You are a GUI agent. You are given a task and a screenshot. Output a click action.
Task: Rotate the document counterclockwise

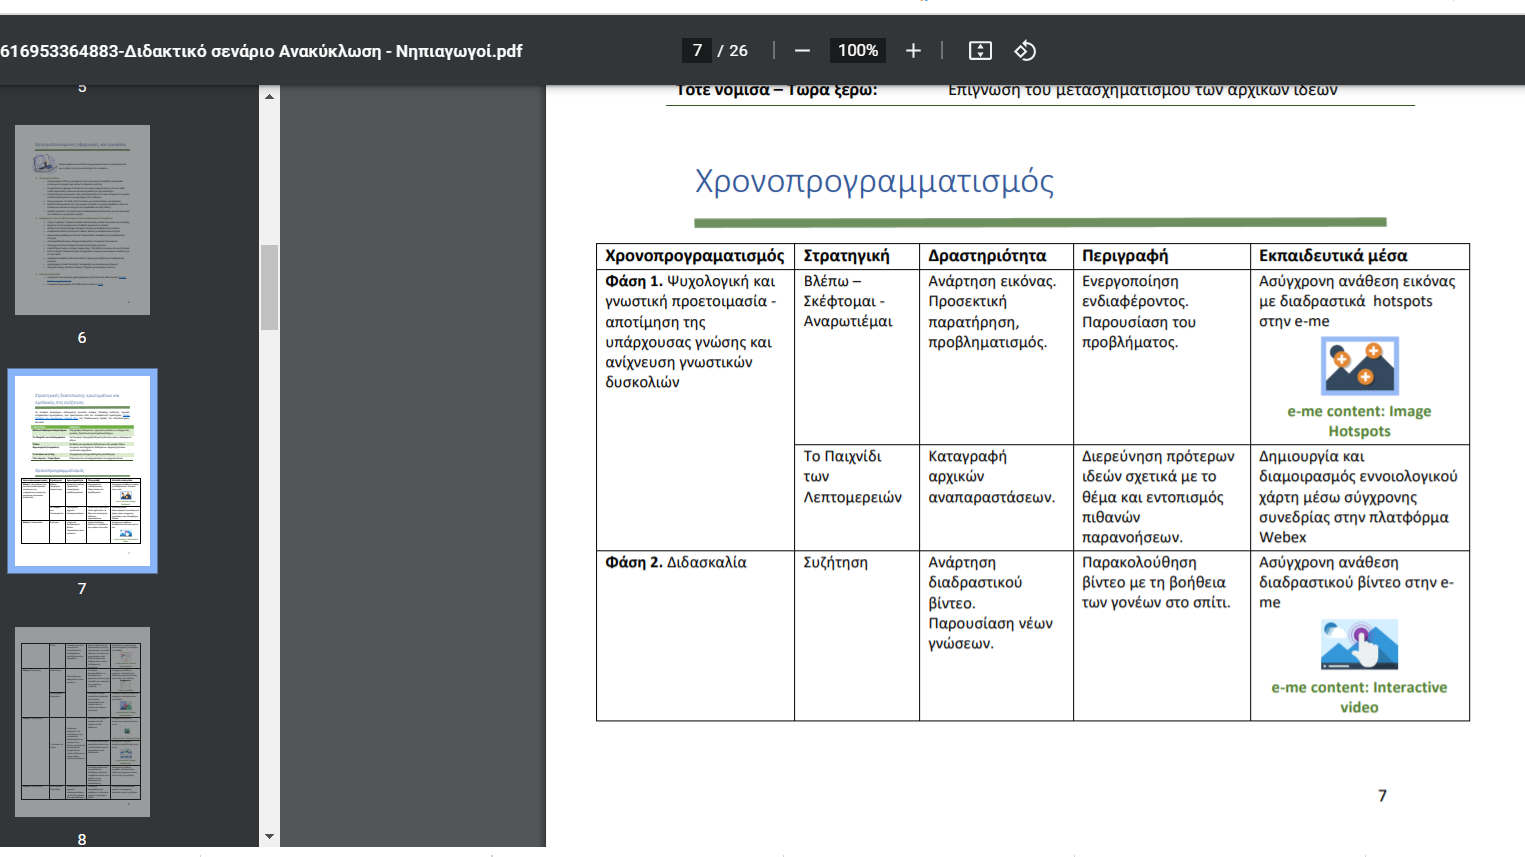click(1025, 51)
